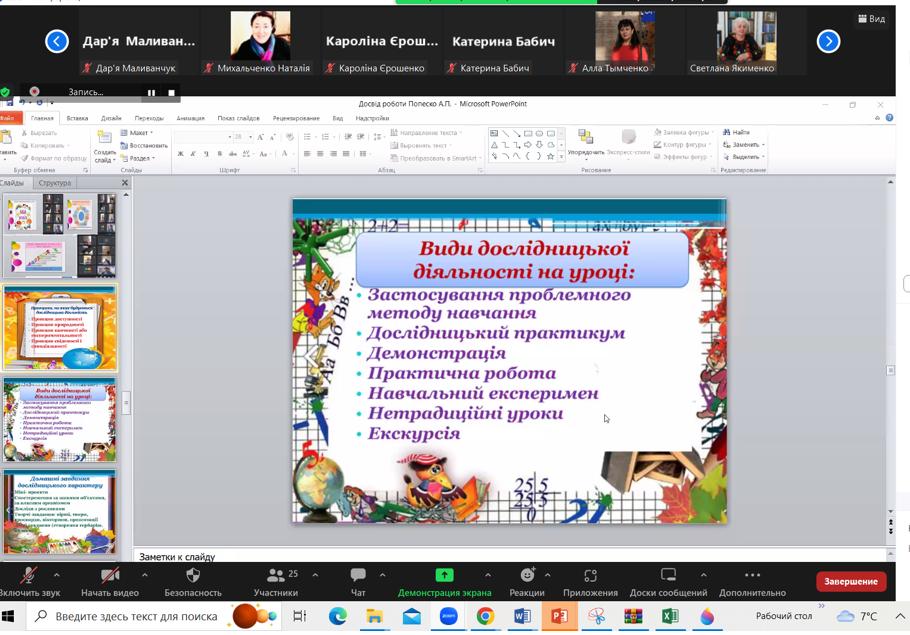Open Google Chrome from the taskbar

pos(485,616)
